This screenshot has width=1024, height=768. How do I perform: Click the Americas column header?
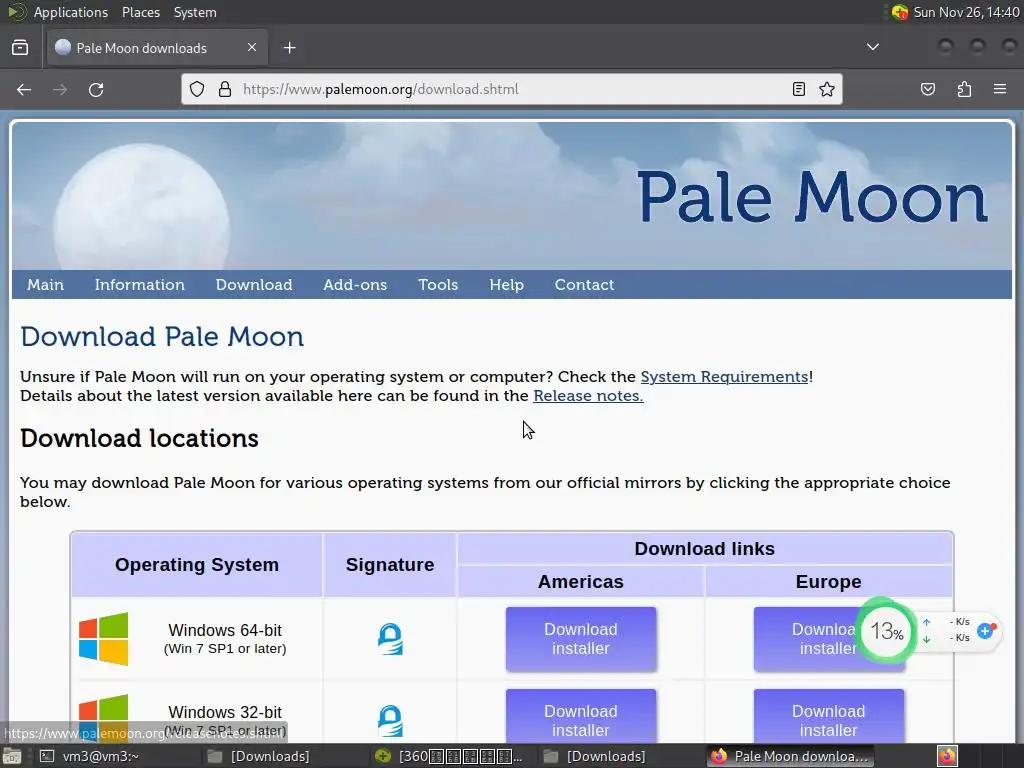[x=581, y=581]
